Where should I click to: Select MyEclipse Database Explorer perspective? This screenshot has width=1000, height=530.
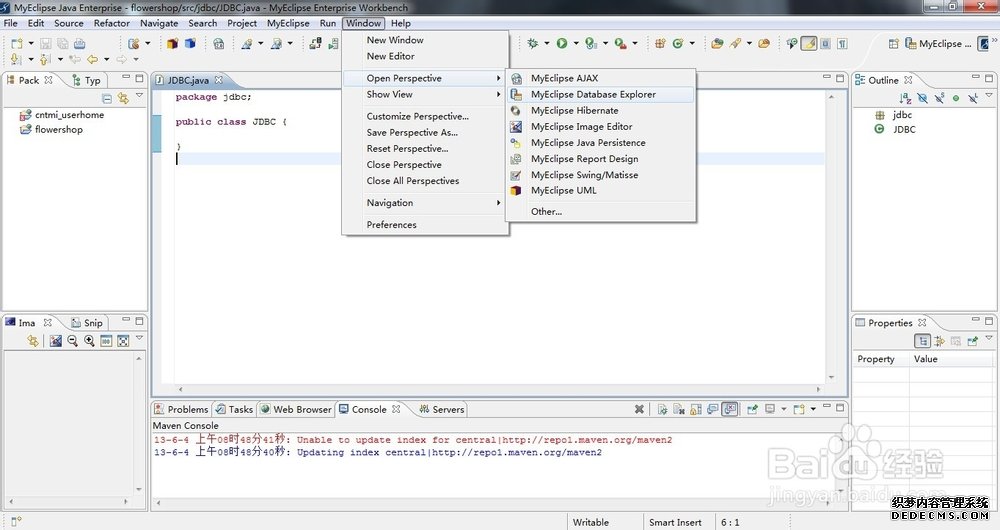click(x=593, y=95)
